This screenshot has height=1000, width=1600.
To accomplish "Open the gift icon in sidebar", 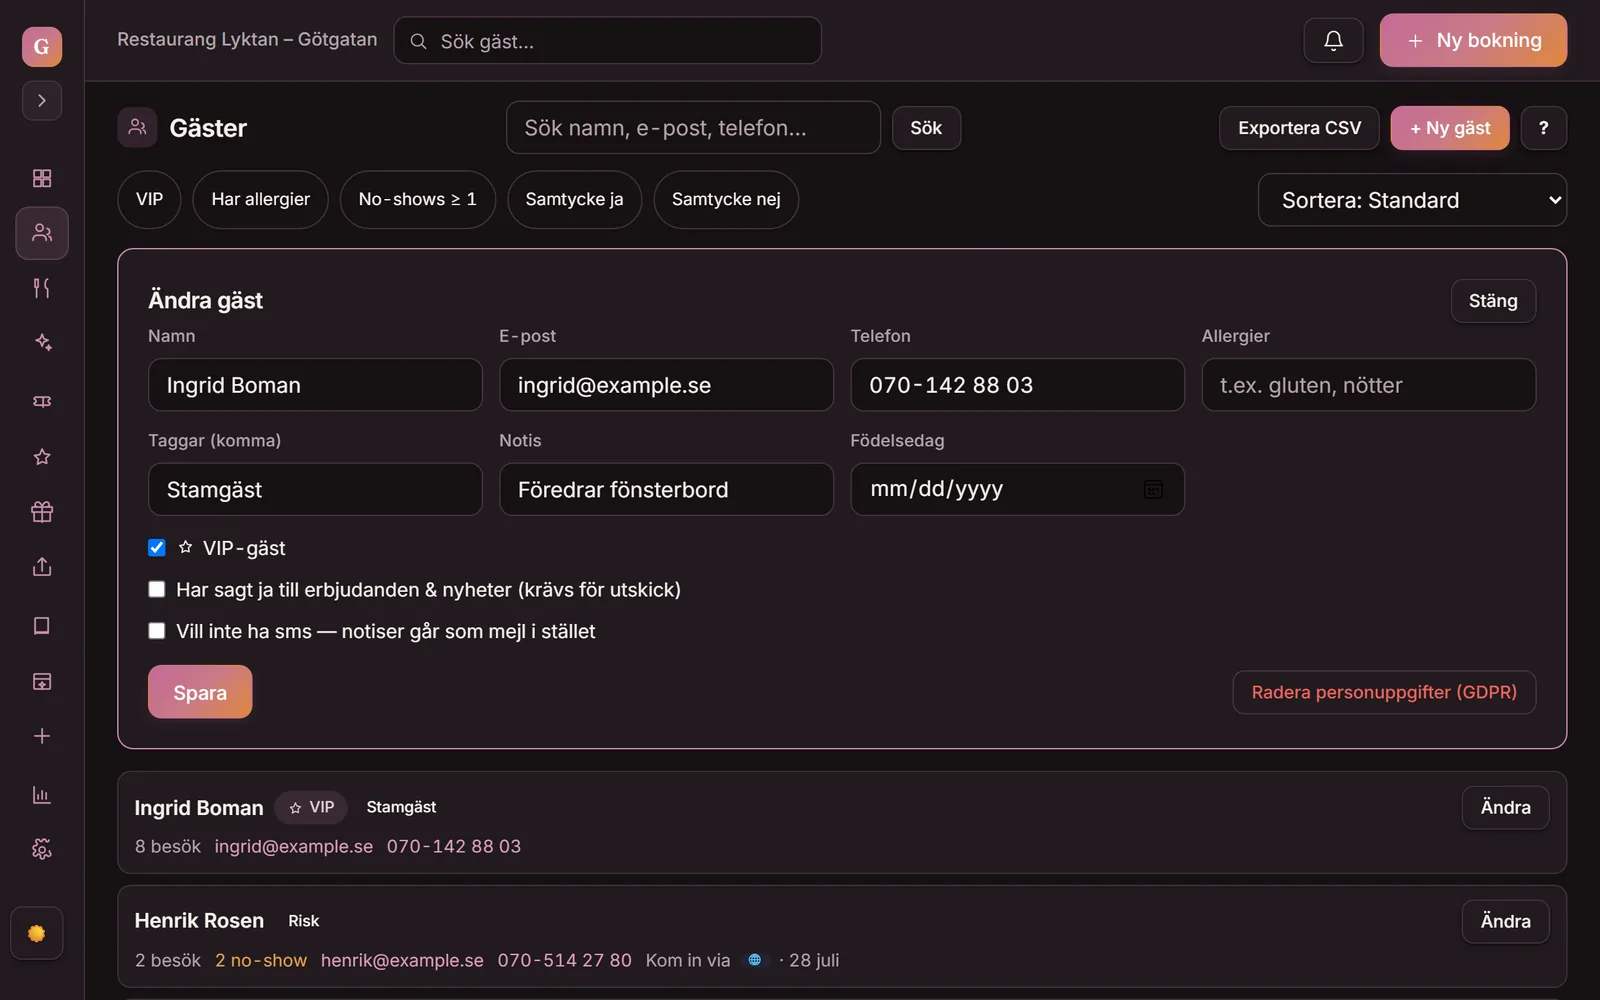I will click(x=42, y=512).
